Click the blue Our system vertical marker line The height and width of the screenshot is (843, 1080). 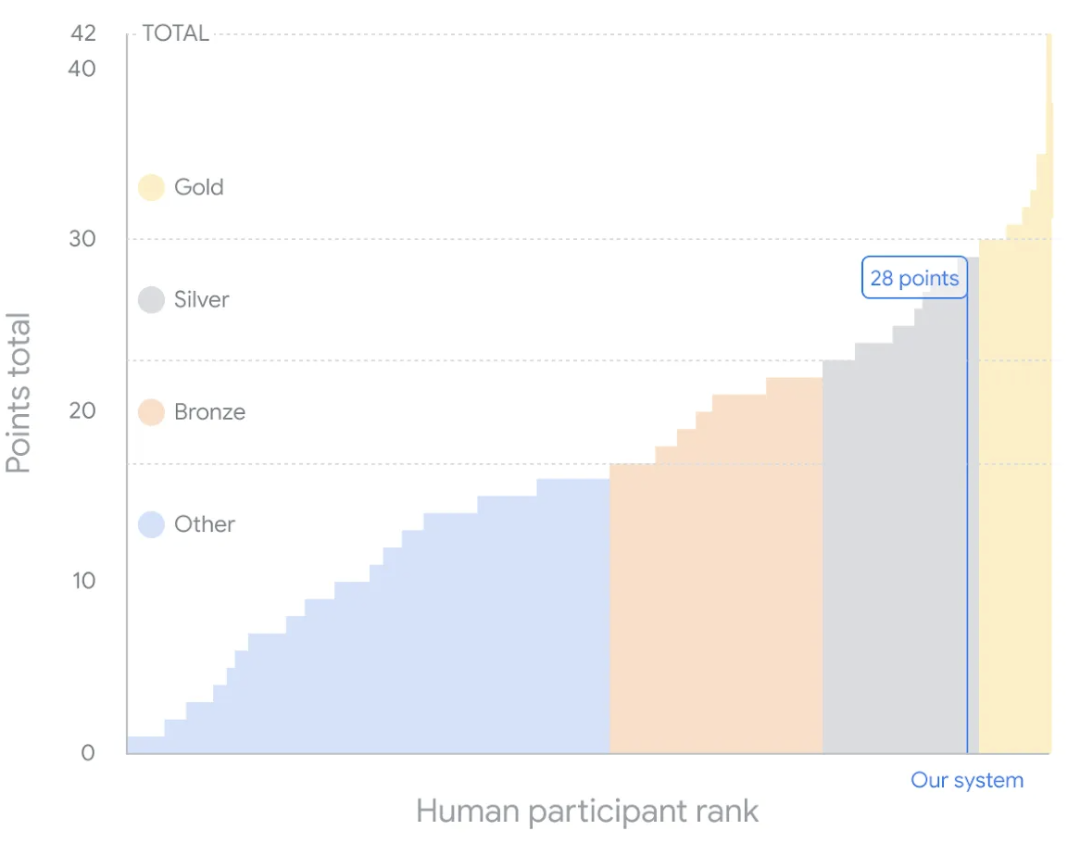coord(967,525)
